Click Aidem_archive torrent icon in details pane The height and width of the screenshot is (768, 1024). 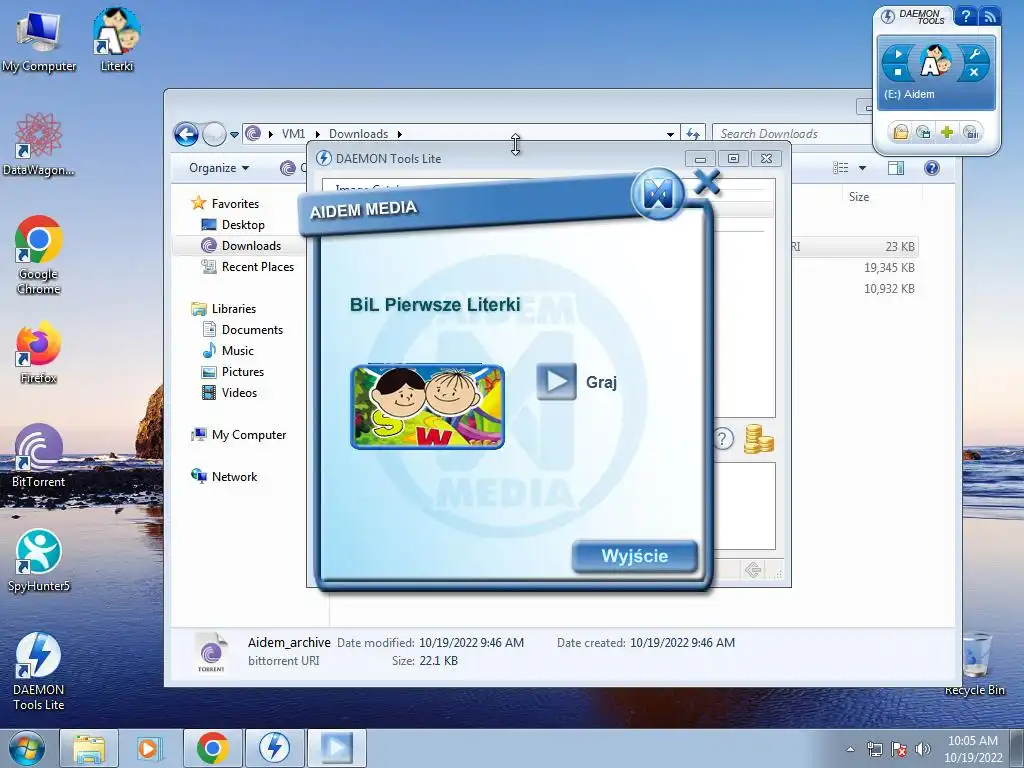point(211,652)
